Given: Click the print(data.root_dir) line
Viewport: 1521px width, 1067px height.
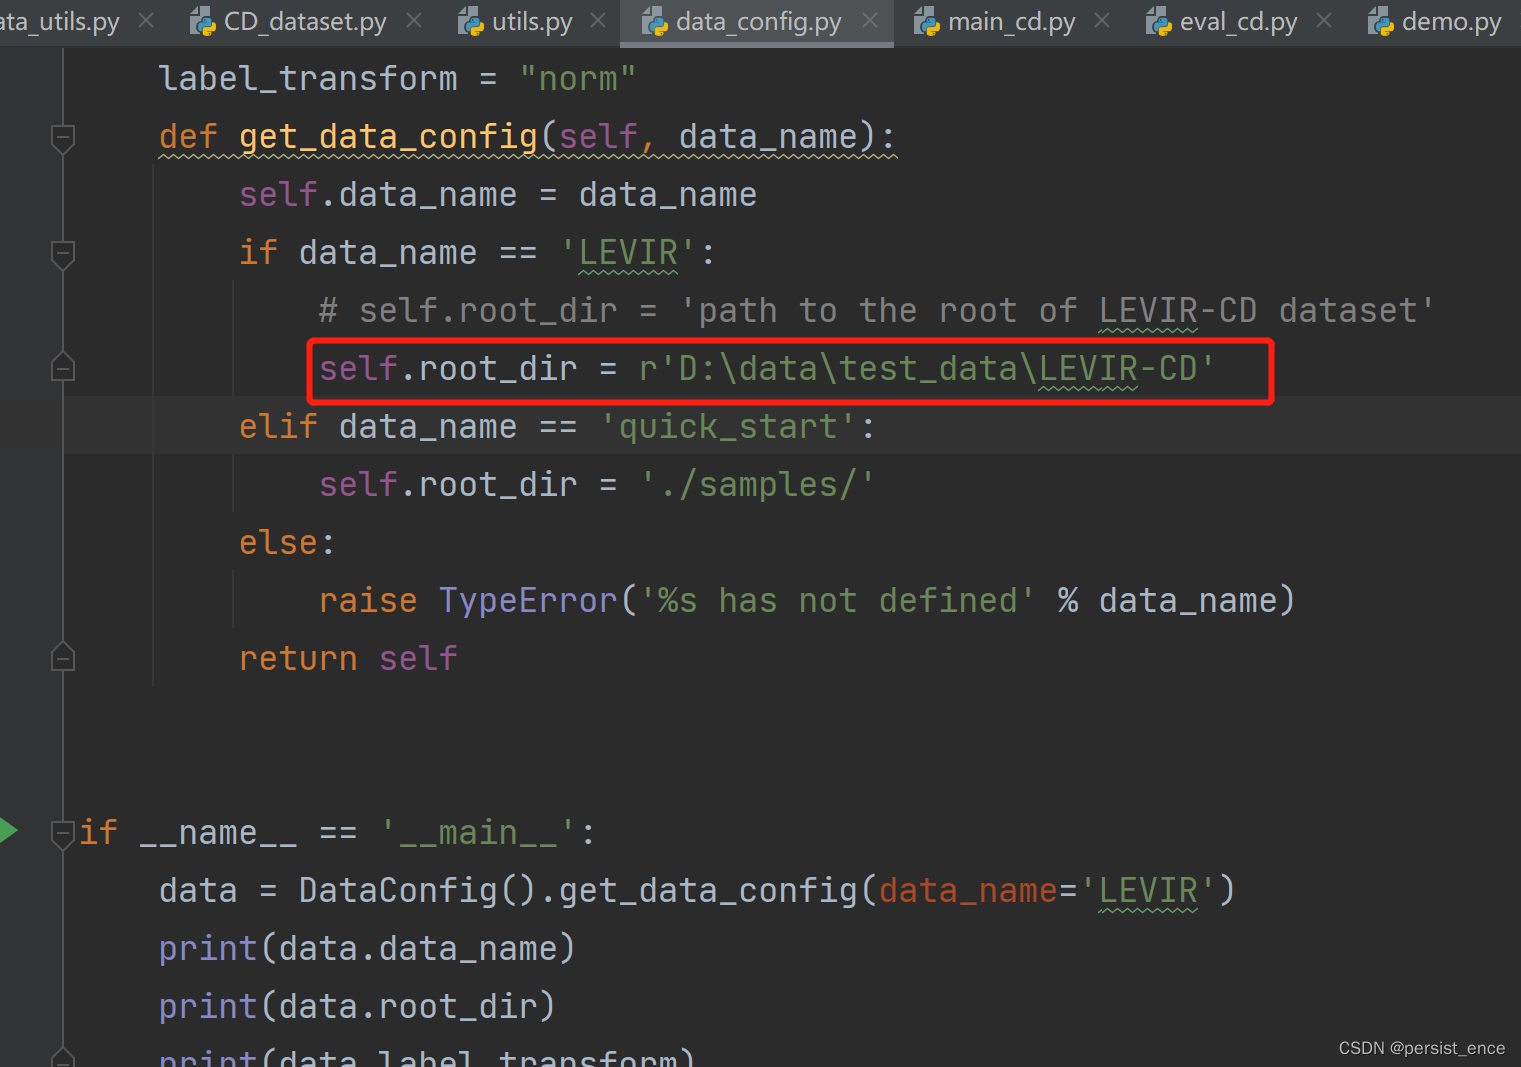Looking at the screenshot, I should 357,1007.
